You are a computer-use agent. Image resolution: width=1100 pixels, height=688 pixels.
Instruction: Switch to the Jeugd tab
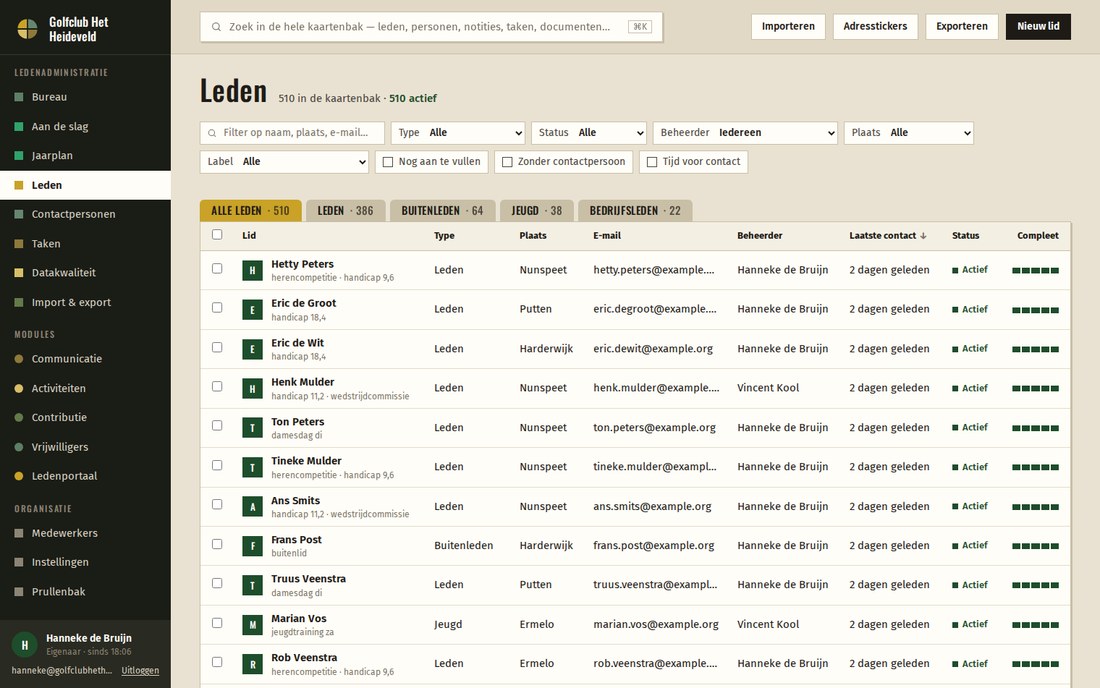tap(537, 210)
